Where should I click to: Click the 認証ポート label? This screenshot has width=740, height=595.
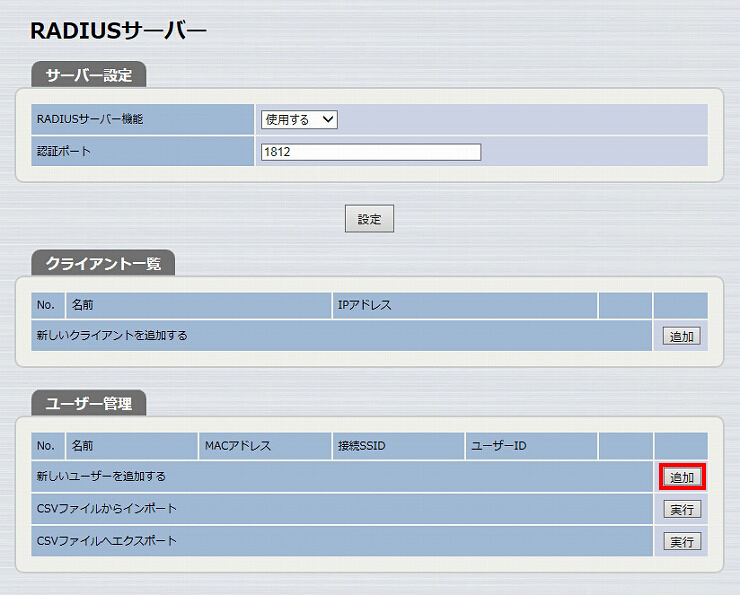pos(63,151)
